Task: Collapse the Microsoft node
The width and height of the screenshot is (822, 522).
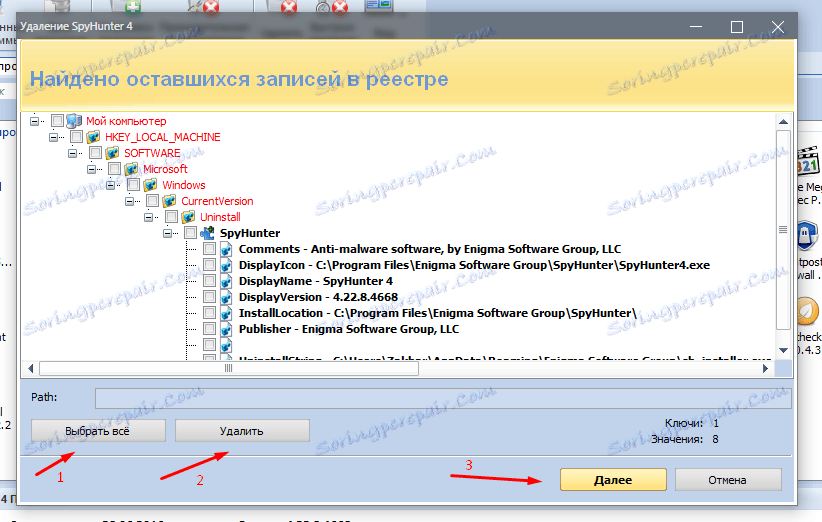Action: tap(92, 169)
